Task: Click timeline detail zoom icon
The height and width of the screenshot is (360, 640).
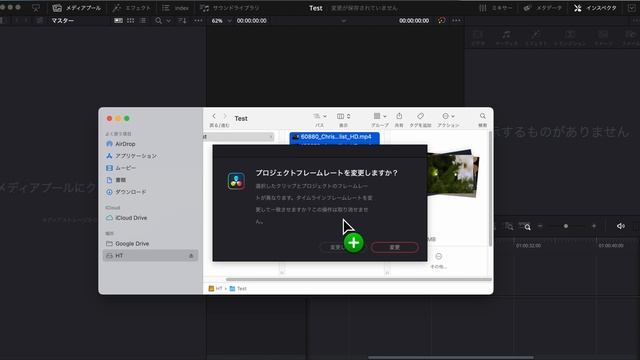Action: (x=509, y=226)
